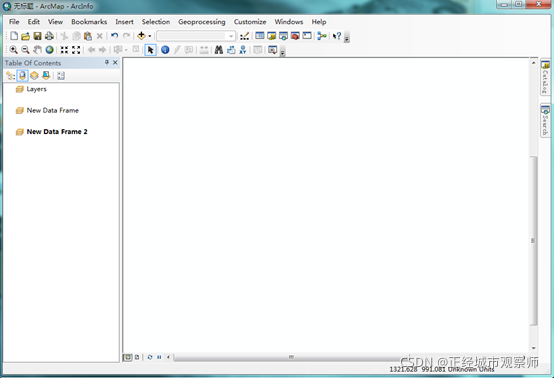The image size is (554, 378).
Task: Open the Editor Toolbar icon
Action: coord(244,36)
